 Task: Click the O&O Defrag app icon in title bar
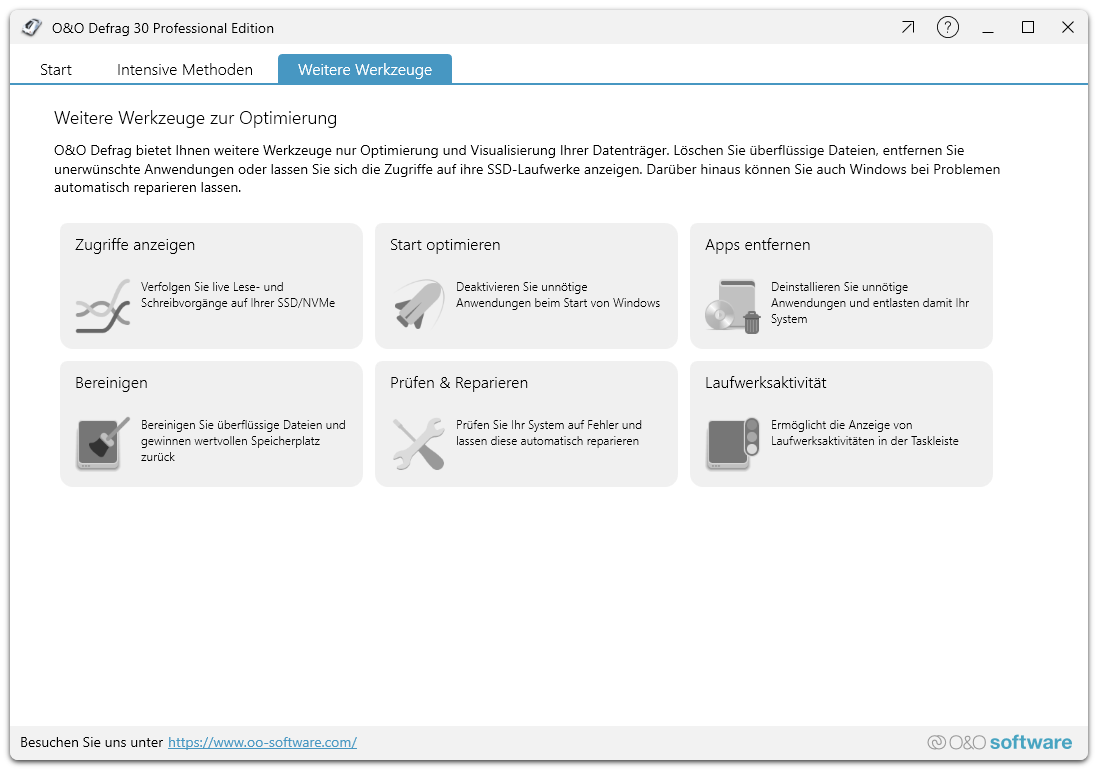(x=32, y=28)
